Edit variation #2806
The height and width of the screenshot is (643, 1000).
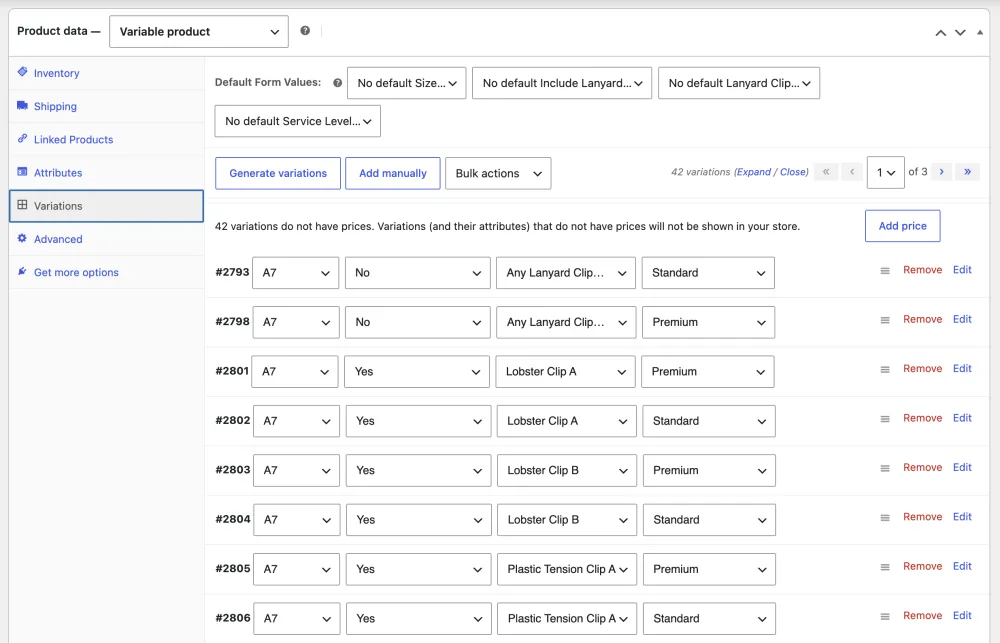click(x=962, y=616)
